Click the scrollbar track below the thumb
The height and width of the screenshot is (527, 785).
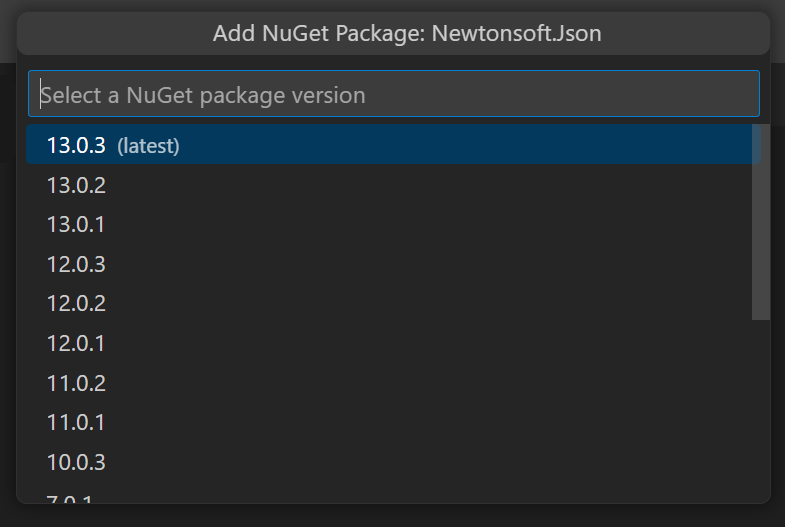pyautogui.click(x=761, y=410)
